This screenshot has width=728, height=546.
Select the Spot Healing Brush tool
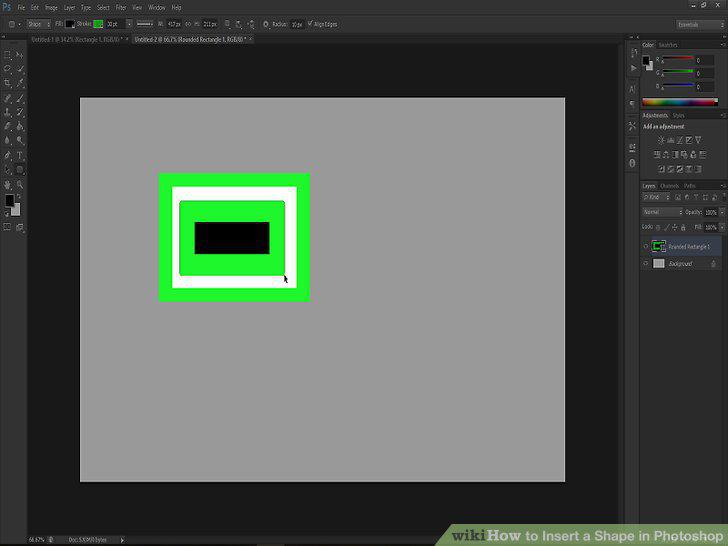coord(7,98)
